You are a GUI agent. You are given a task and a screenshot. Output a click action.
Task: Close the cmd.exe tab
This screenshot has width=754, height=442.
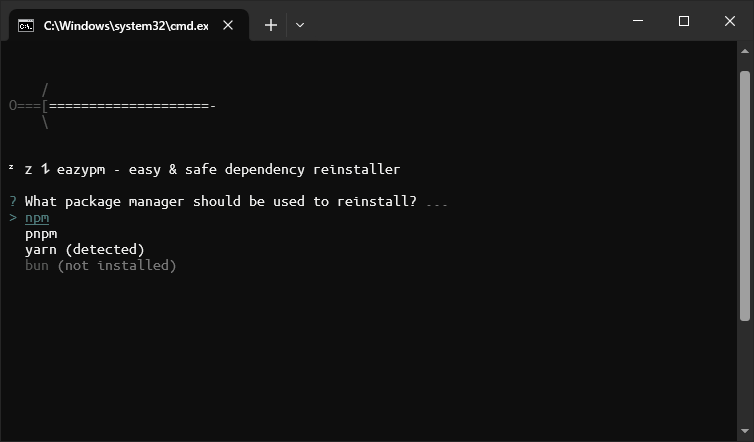(x=228, y=25)
